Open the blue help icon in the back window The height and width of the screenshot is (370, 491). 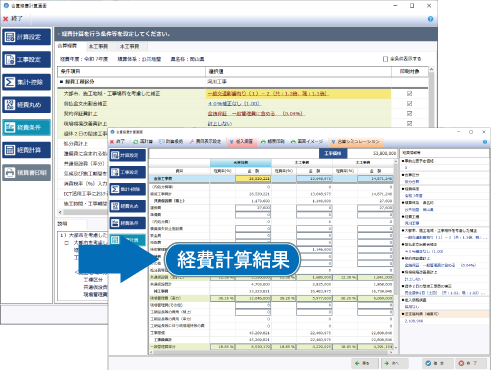pyautogui.click(x=430, y=19)
